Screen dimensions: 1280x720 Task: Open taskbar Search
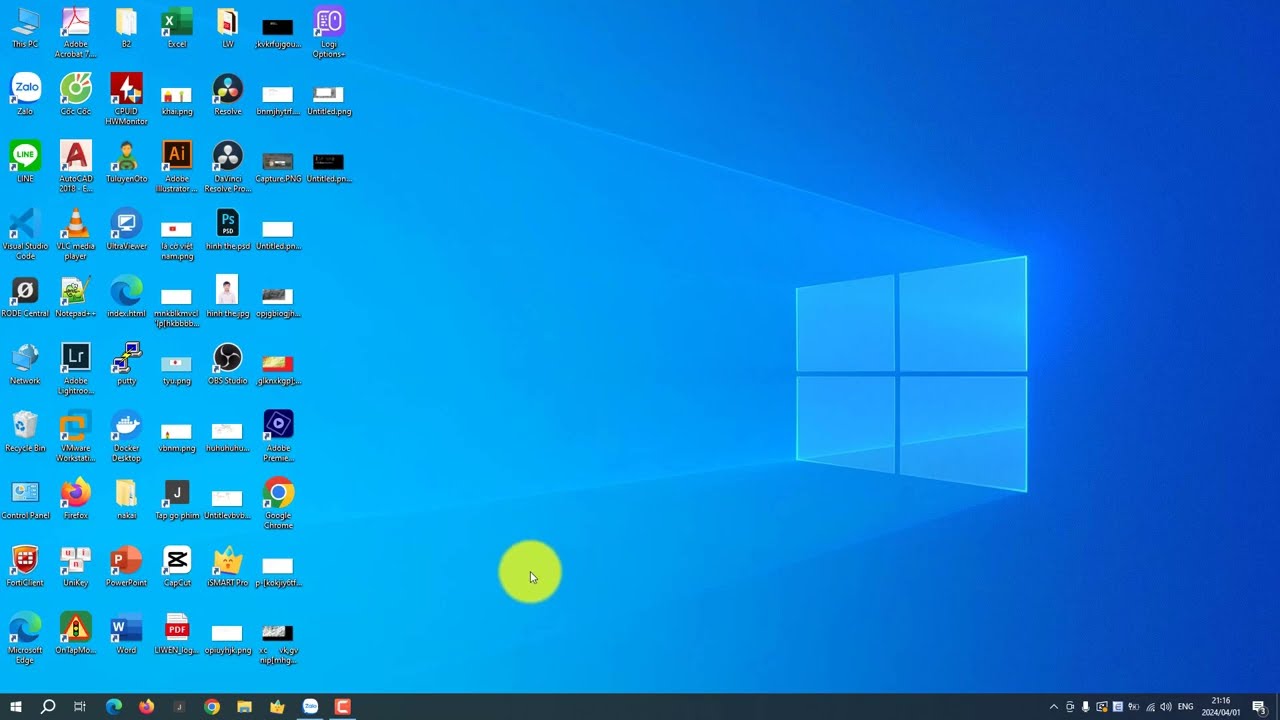[x=48, y=707]
